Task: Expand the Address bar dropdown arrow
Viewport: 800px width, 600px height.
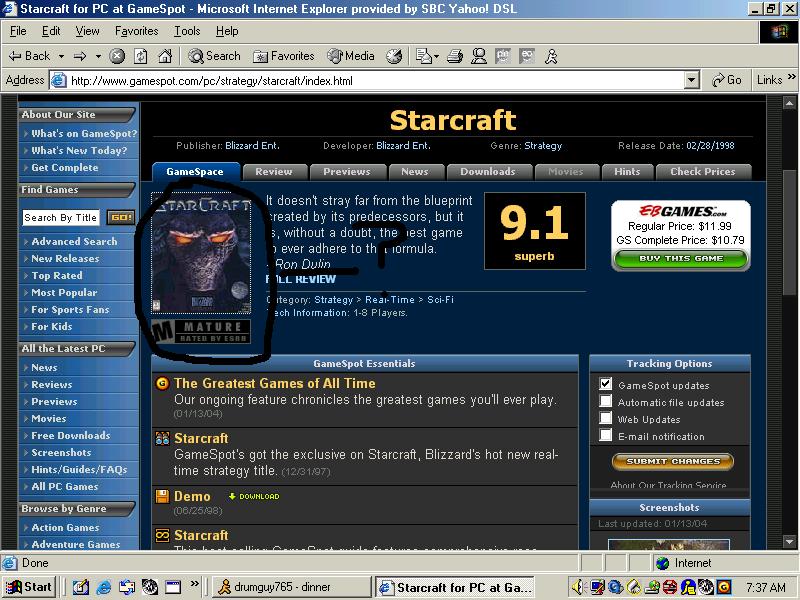Action: 691,80
